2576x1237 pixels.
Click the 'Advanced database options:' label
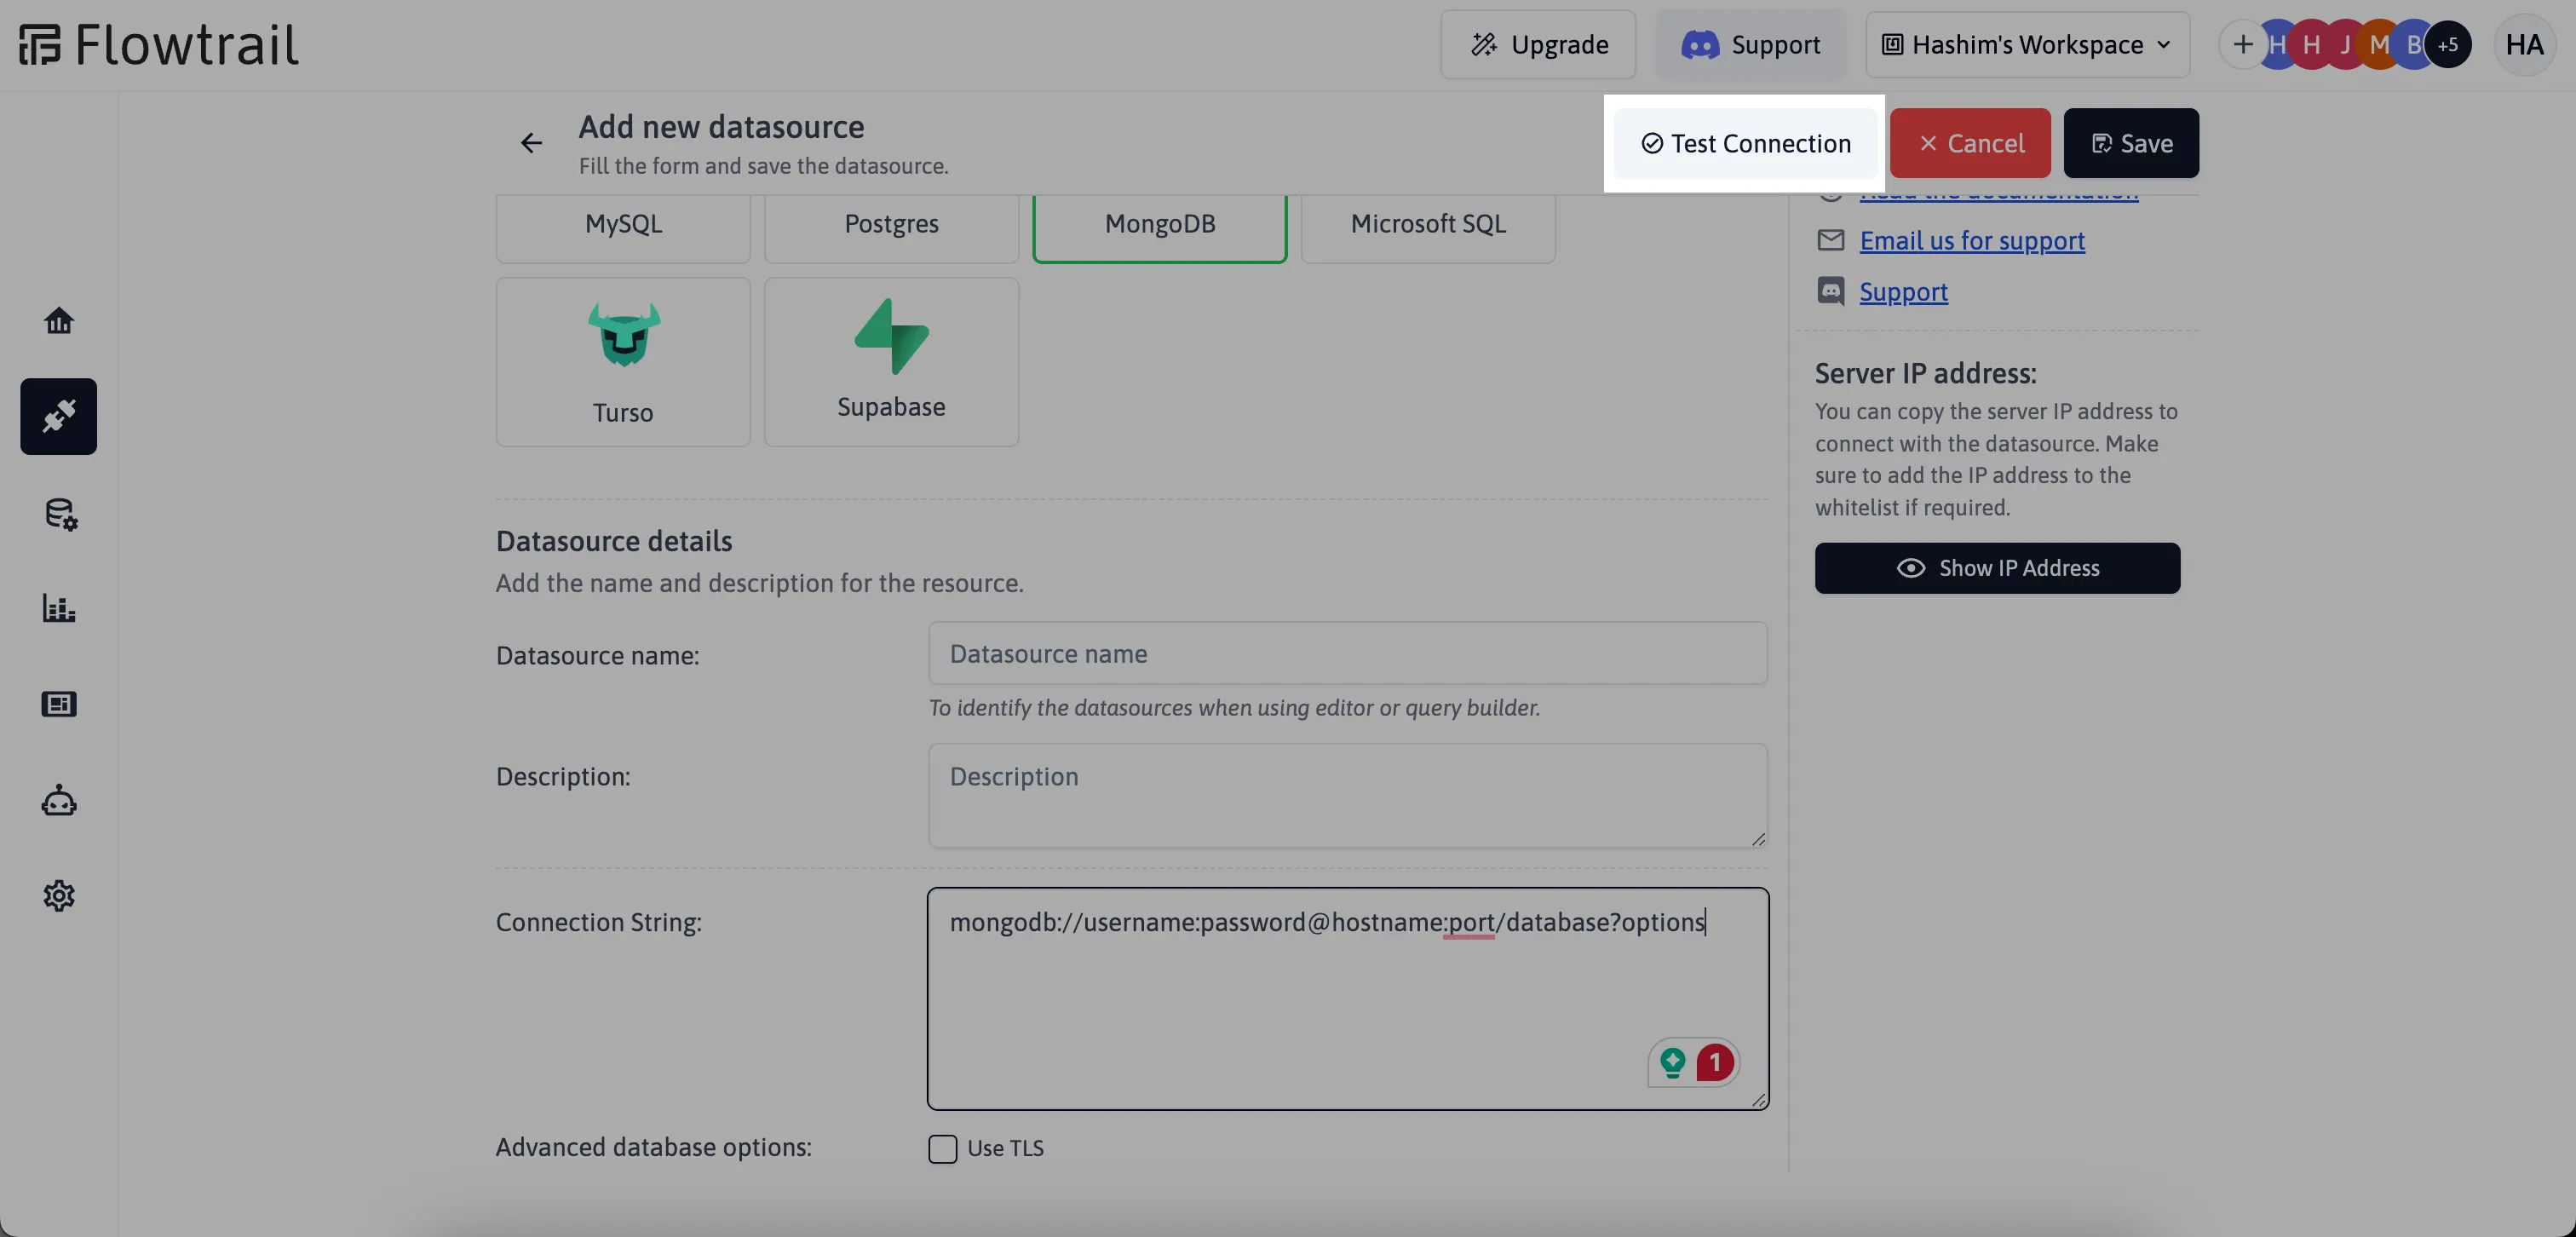tap(654, 1148)
